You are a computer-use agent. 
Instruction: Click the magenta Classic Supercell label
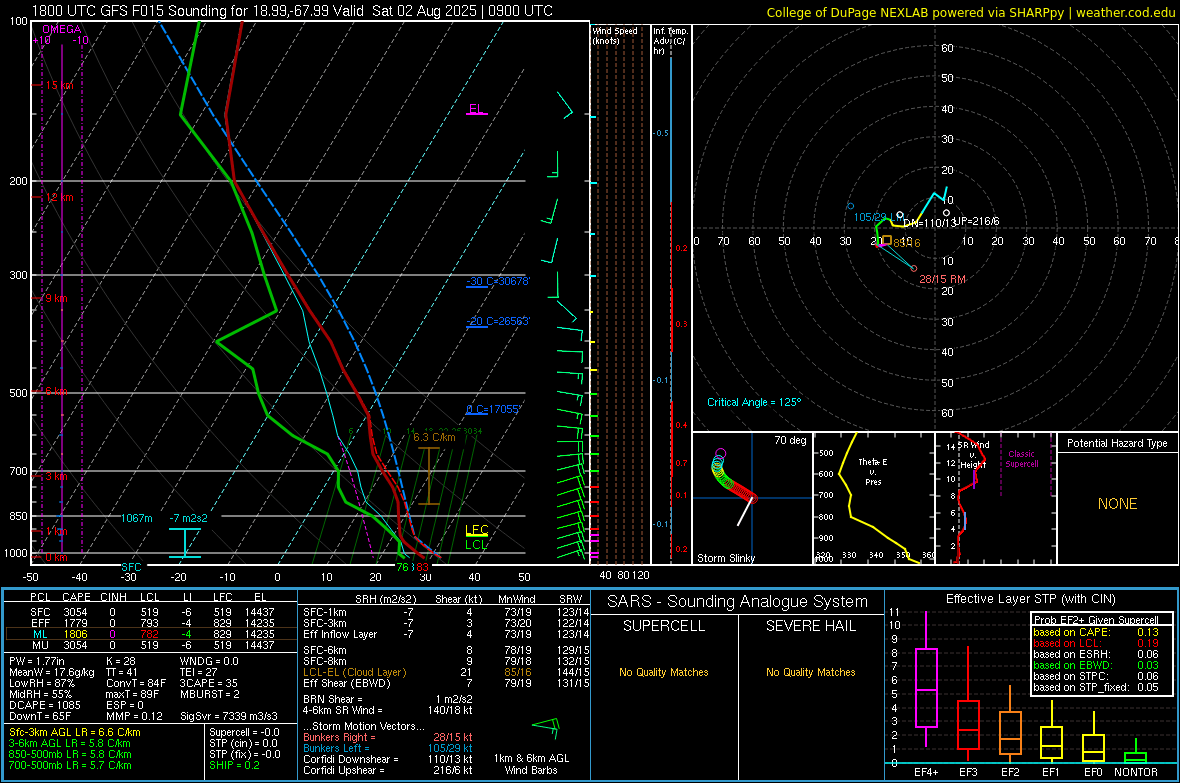click(1021, 459)
